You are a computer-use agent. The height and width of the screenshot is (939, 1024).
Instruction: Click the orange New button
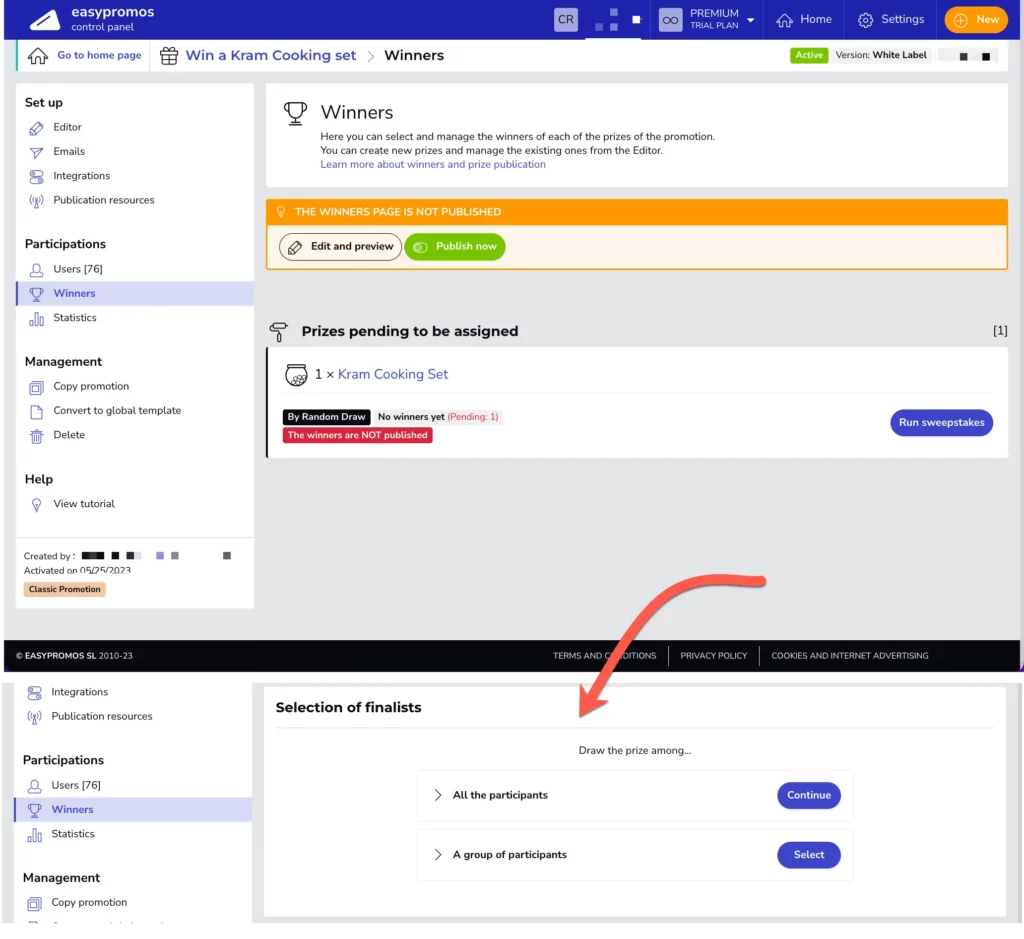[976, 20]
